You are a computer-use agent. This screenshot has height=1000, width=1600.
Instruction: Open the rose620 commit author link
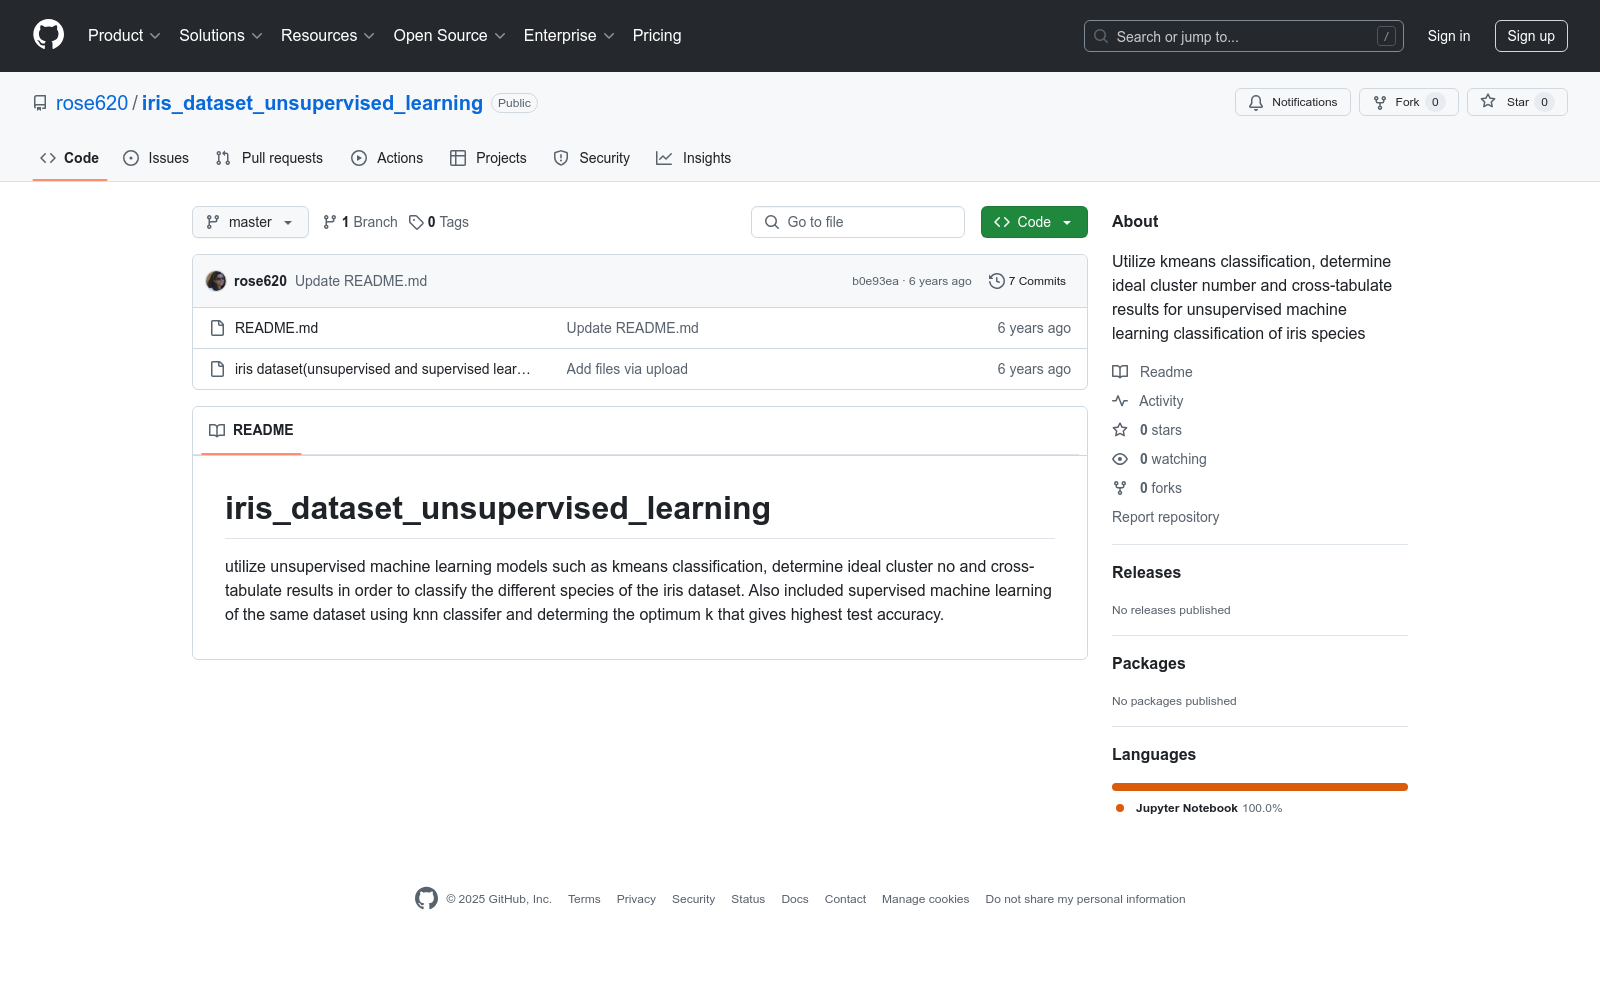tap(260, 281)
